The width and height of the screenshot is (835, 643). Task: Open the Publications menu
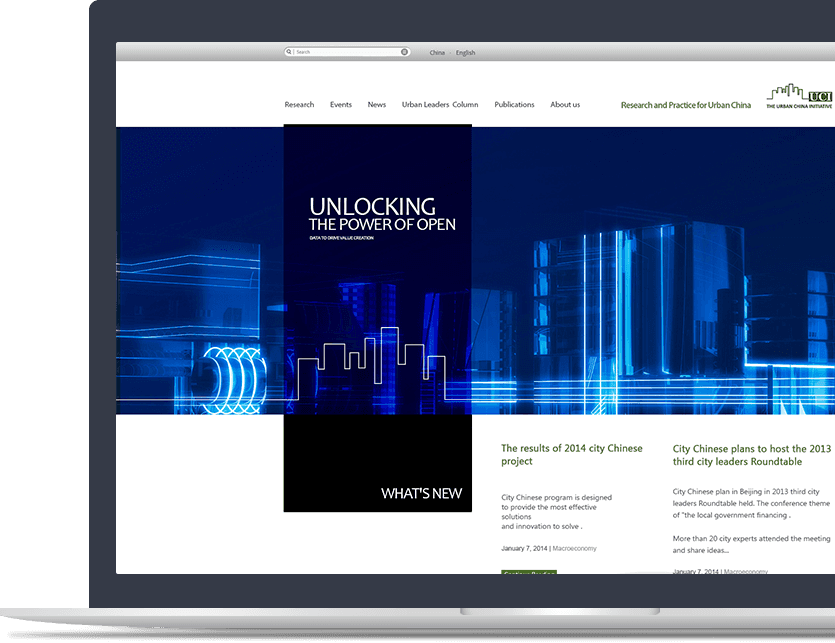(514, 105)
